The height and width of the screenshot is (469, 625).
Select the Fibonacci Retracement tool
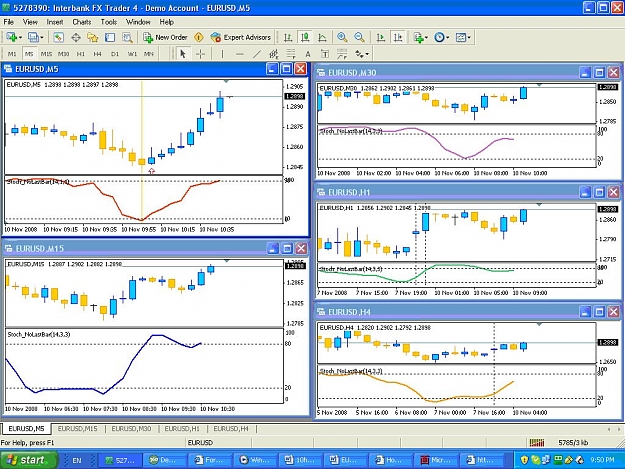(x=291, y=54)
